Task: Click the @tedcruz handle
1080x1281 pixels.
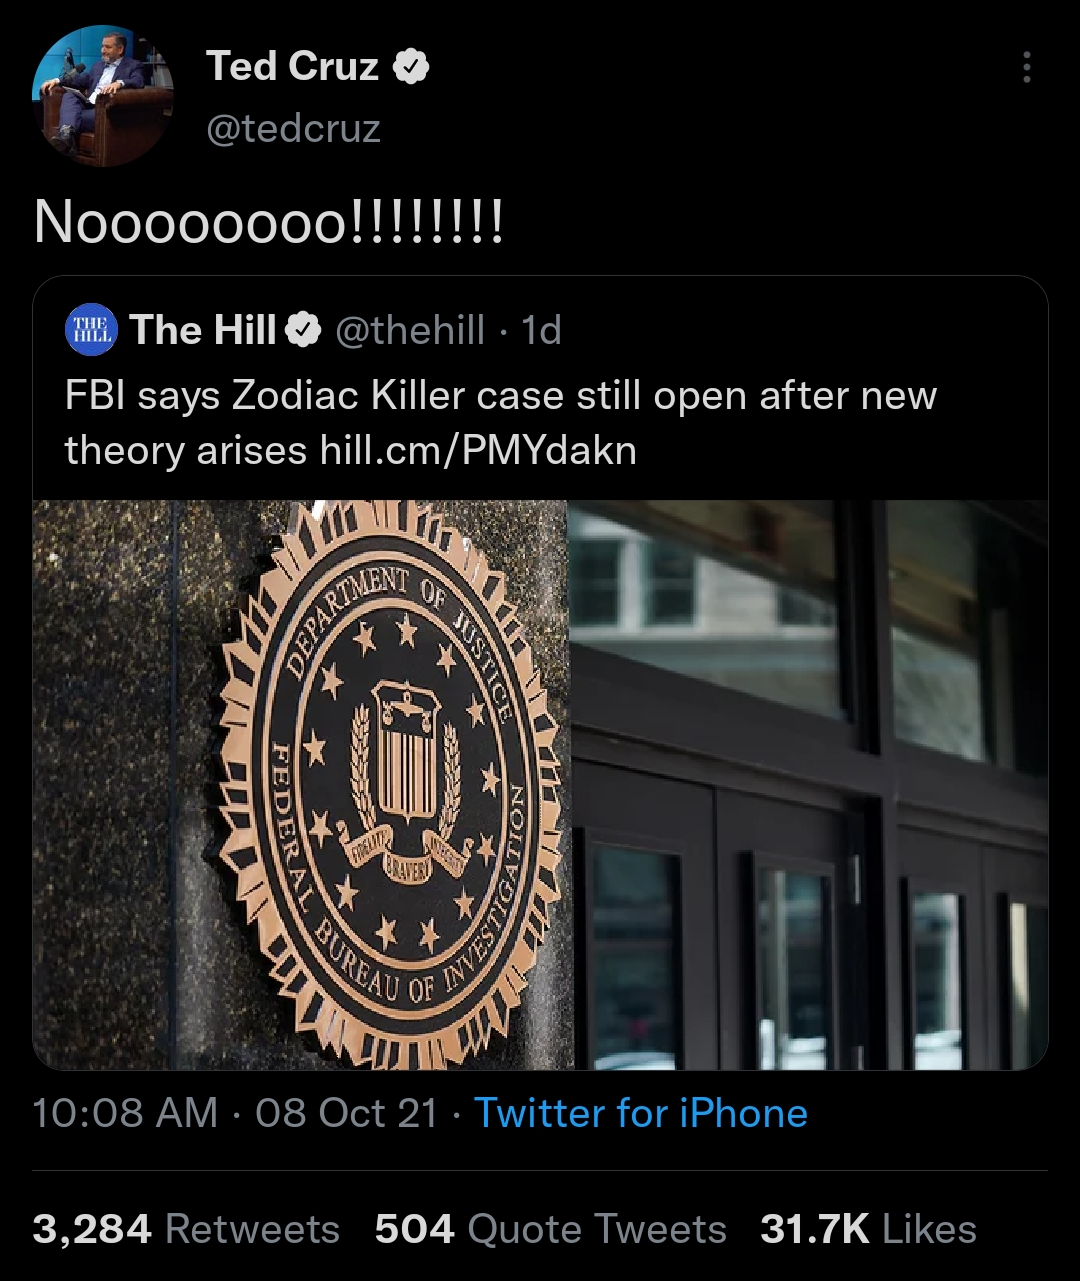Action: [293, 129]
